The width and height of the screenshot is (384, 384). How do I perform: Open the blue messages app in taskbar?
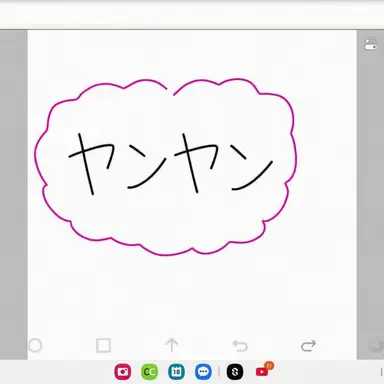[203, 372]
